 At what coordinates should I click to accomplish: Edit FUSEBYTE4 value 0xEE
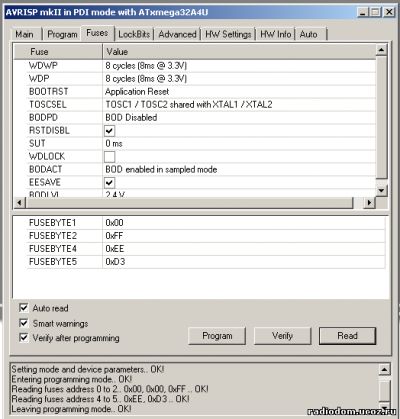(244, 249)
